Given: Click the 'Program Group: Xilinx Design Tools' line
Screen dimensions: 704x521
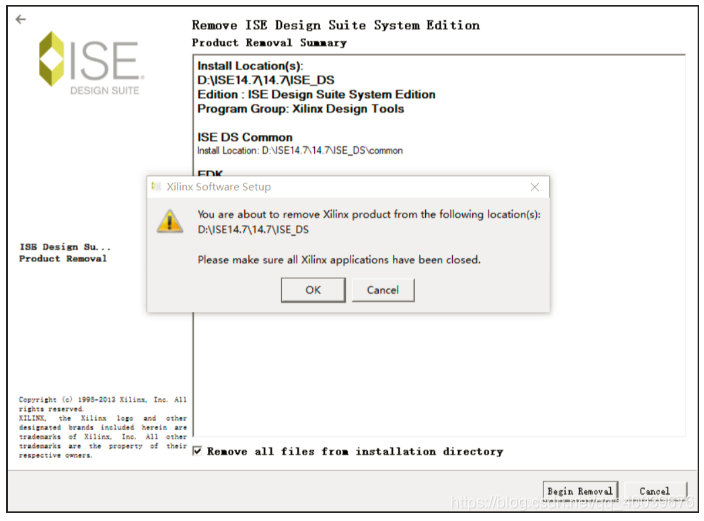Looking at the screenshot, I should pos(301,109).
